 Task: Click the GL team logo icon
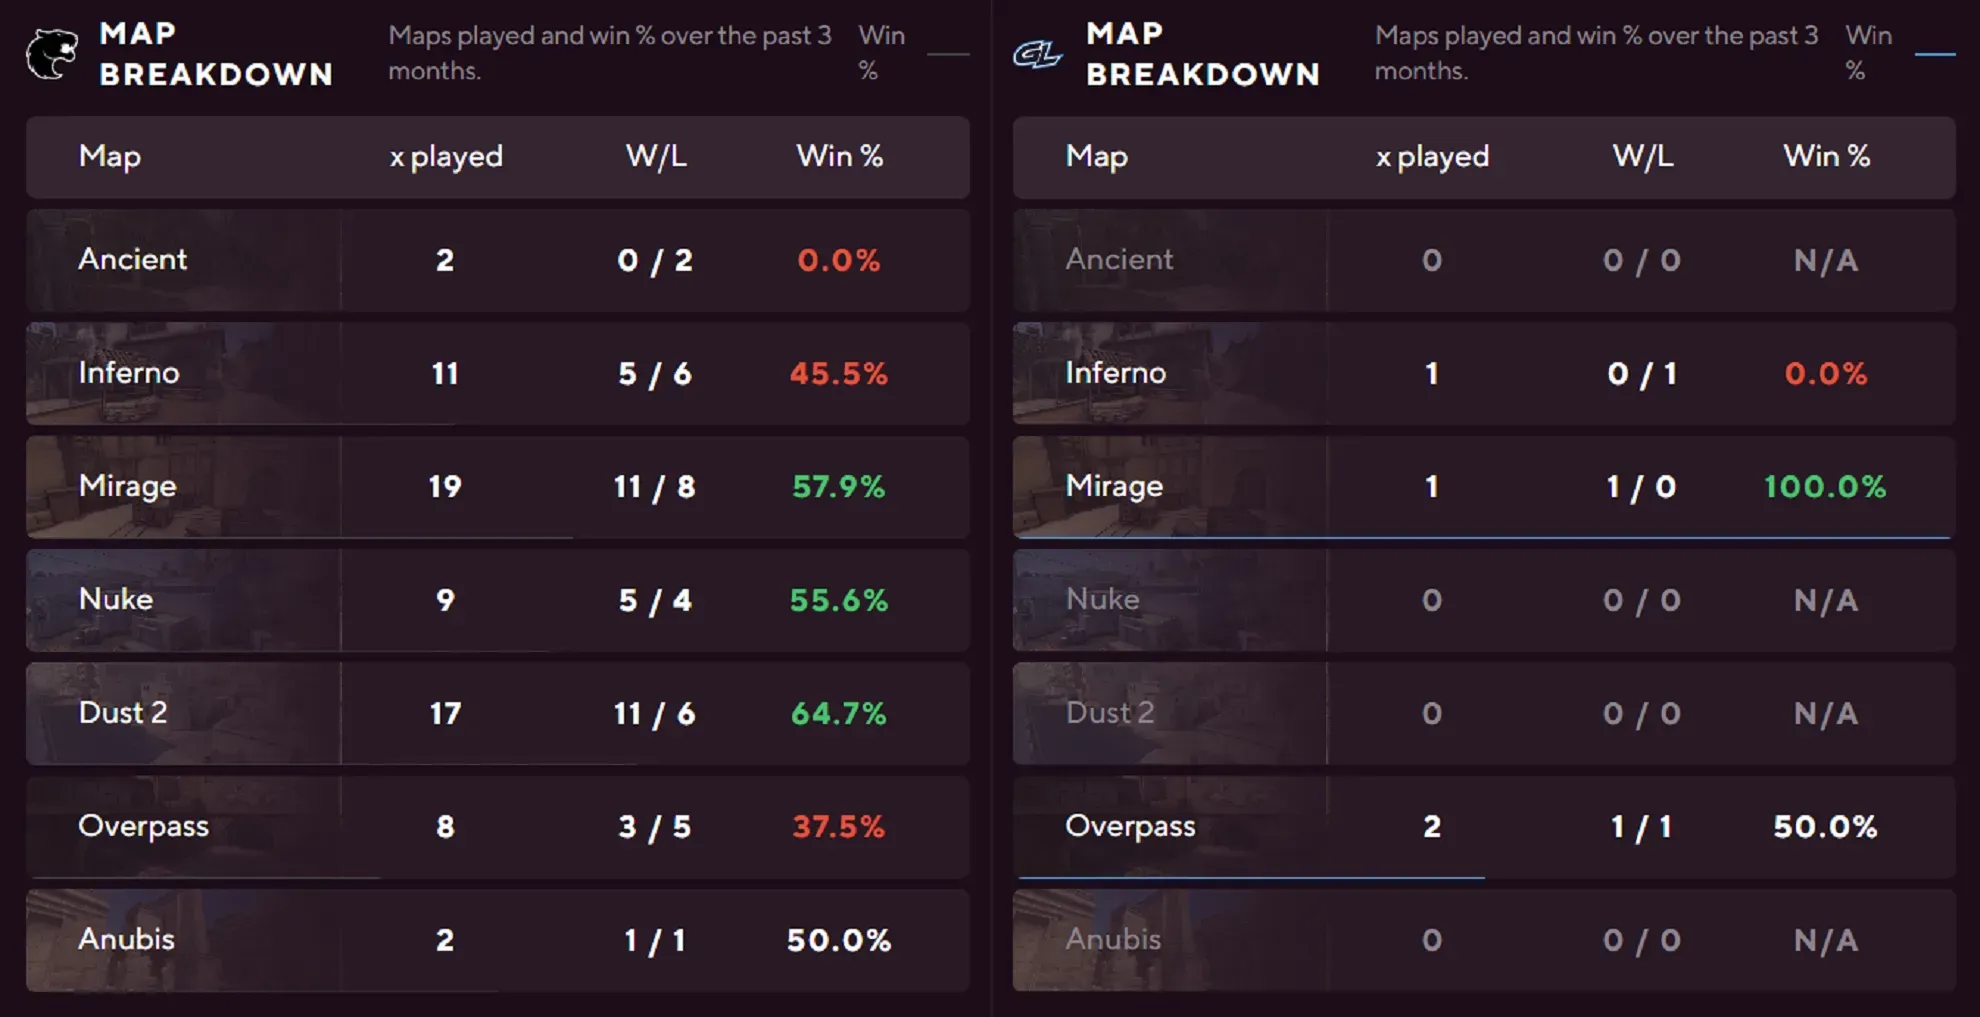(1037, 54)
